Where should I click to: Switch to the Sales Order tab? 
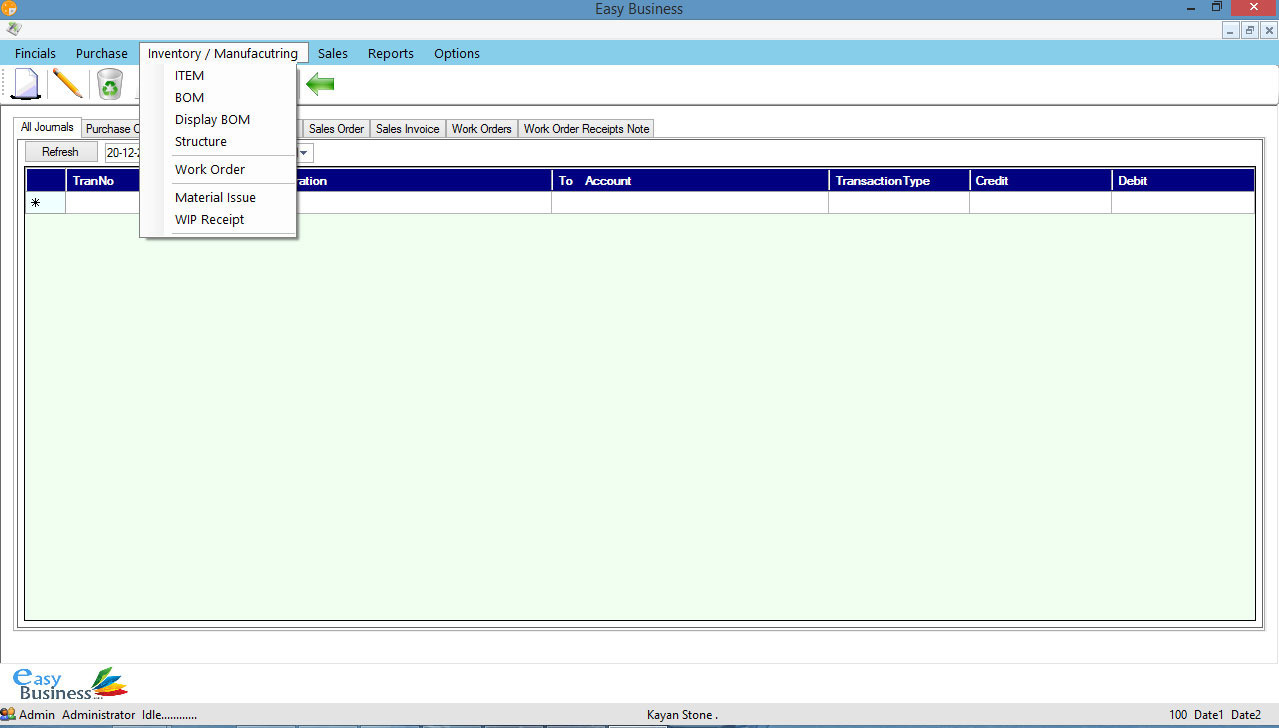click(336, 129)
